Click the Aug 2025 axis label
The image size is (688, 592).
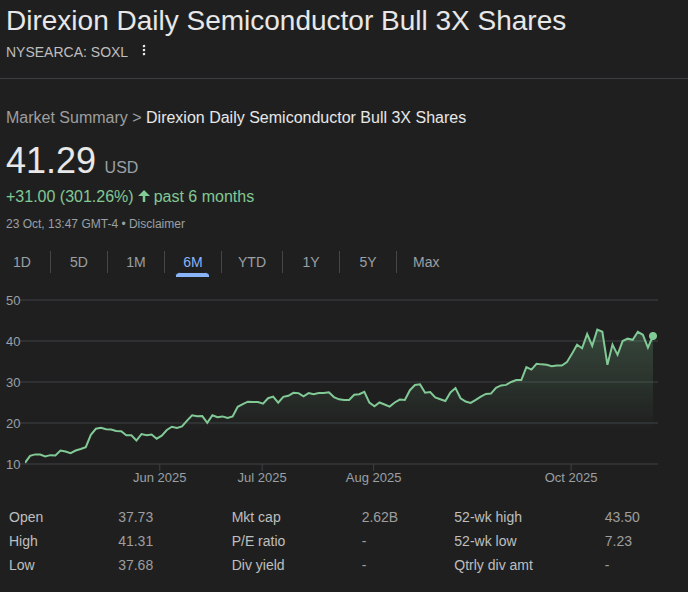[373, 477]
